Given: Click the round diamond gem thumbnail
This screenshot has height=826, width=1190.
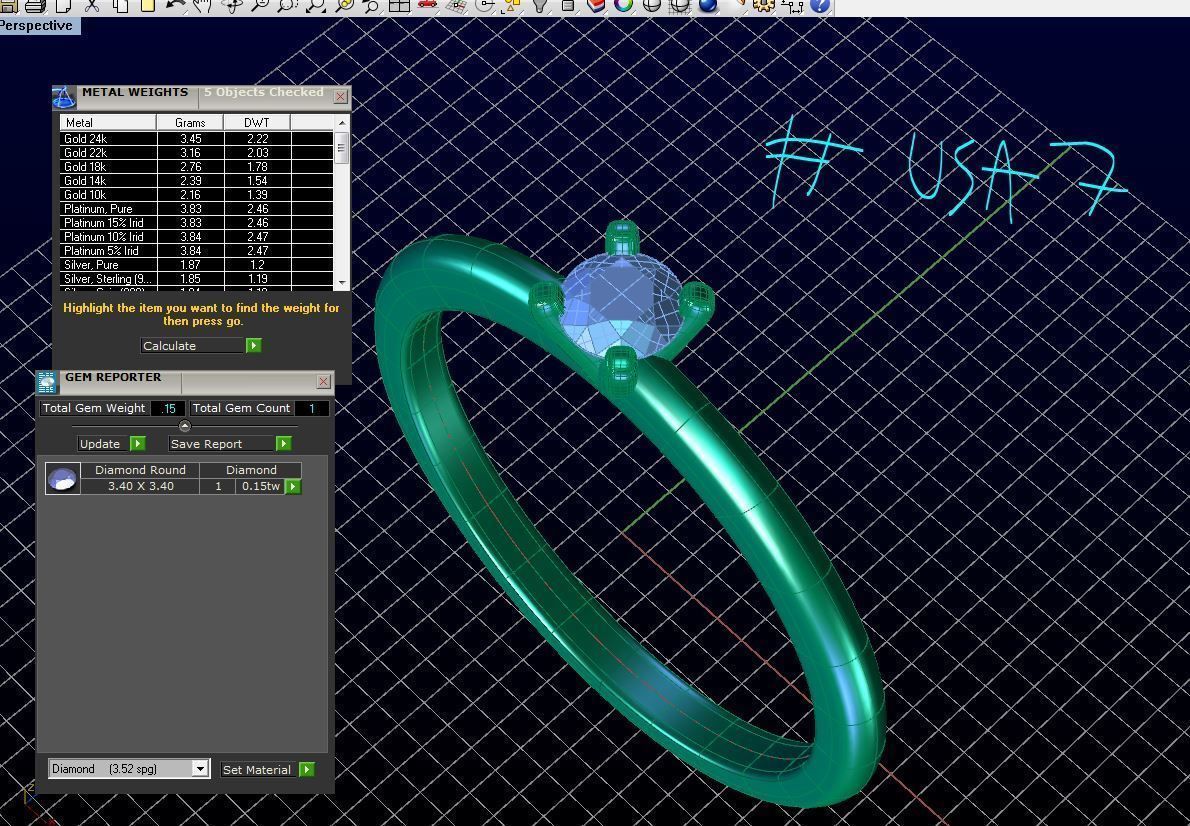Looking at the screenshot, I should coord(62,478).
